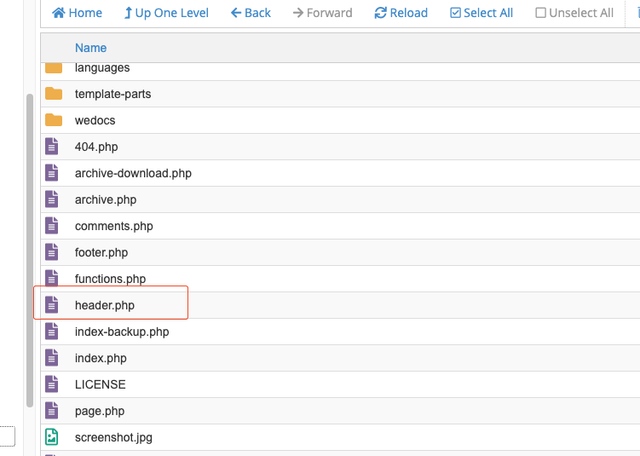The image size is (640, 456).
Task: Click the wedocs folder icon
Action: (x=53, y=120)
